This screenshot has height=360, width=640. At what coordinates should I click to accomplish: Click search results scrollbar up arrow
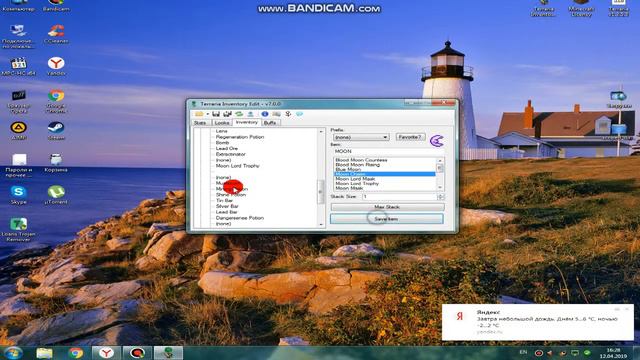[440, 161]
